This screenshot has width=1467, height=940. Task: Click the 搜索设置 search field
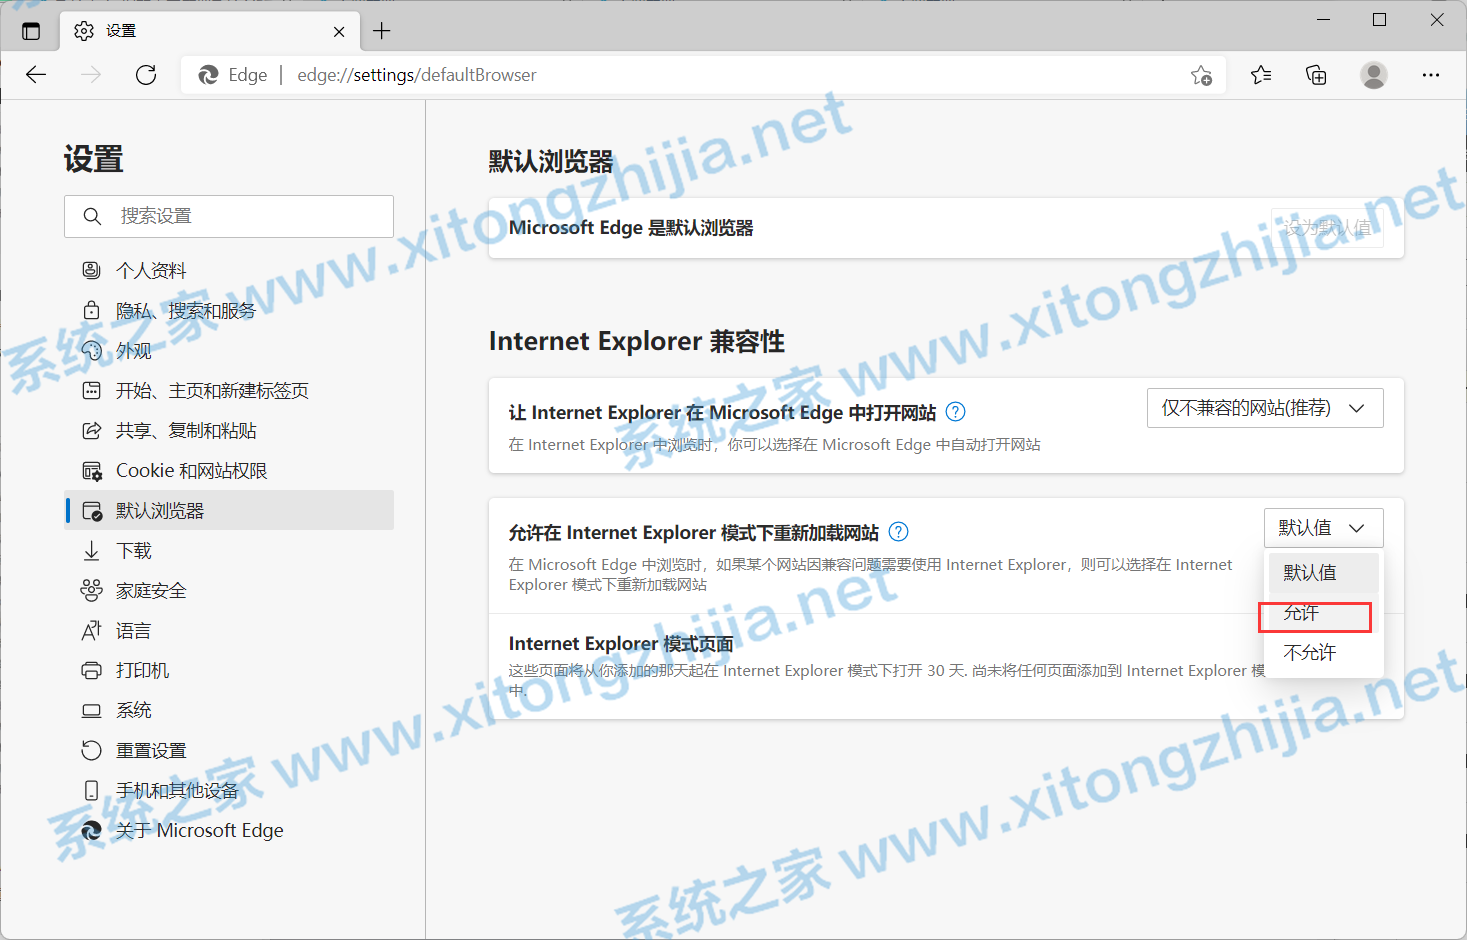pyautogui.click(x=228, y=216)
